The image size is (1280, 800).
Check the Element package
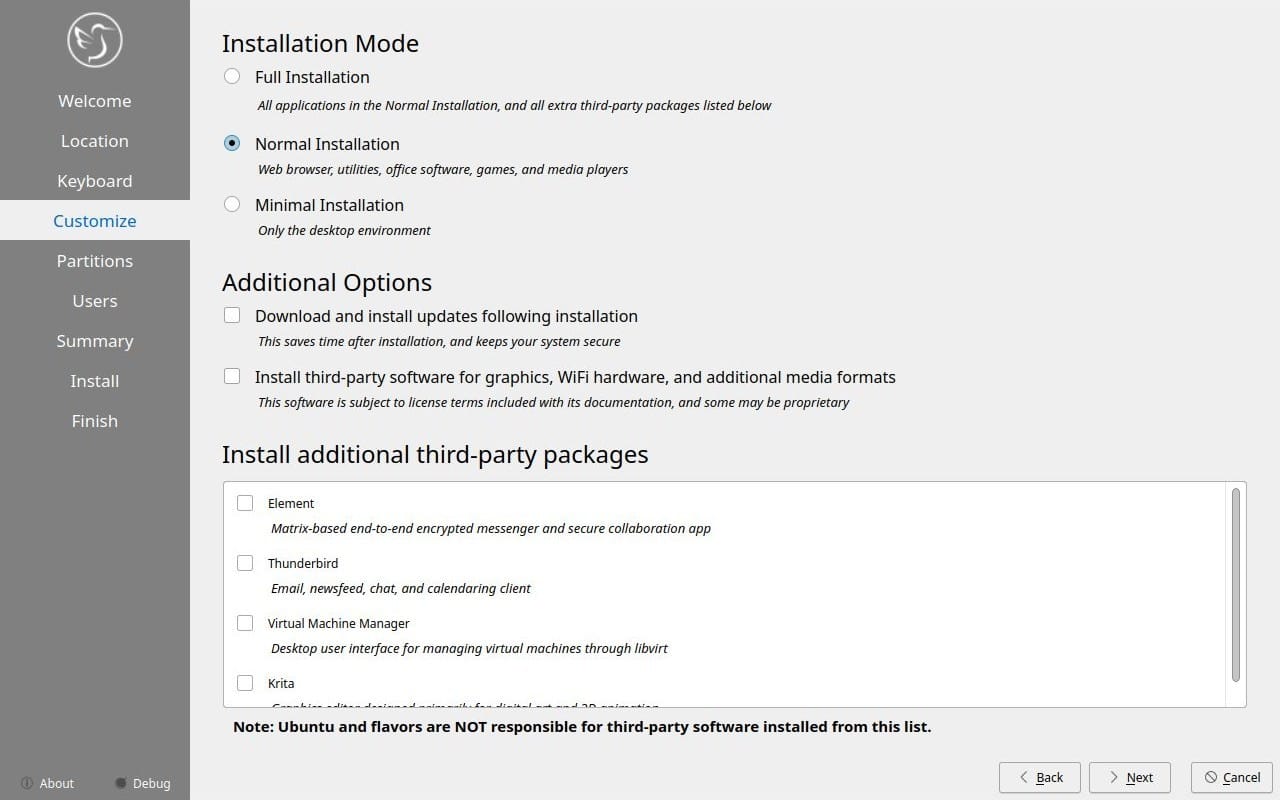(245, 503)
